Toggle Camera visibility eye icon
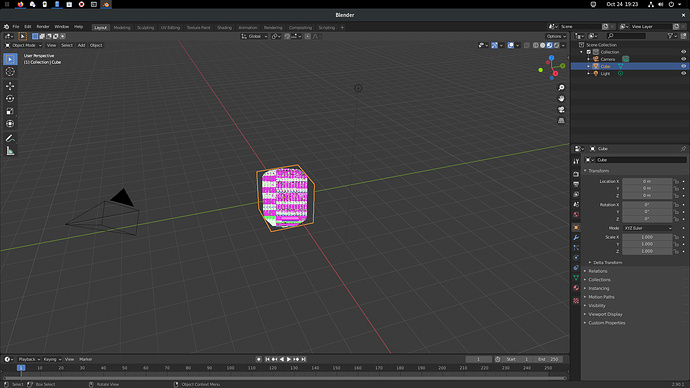This screenshot has height=388, width=690. (x=683, y=59)
